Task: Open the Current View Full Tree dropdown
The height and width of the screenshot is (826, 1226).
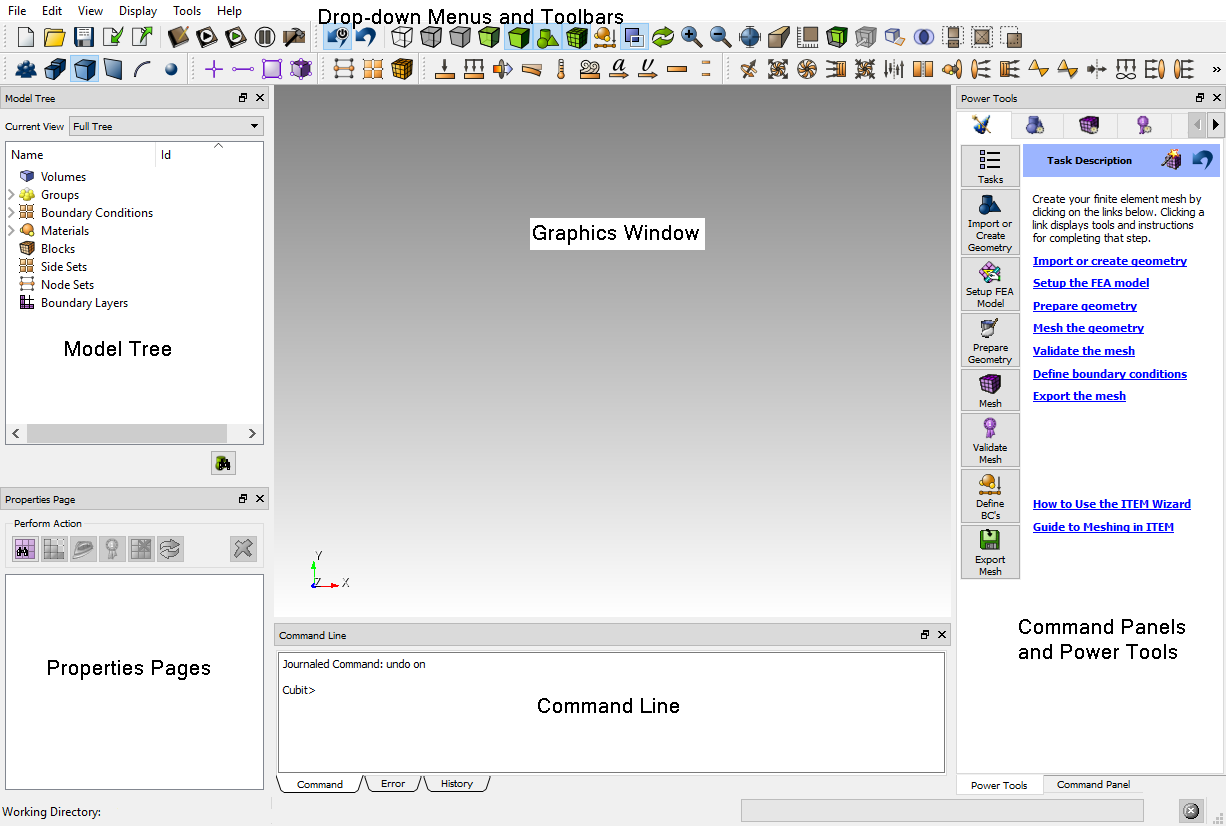Action: click(165, 126)
